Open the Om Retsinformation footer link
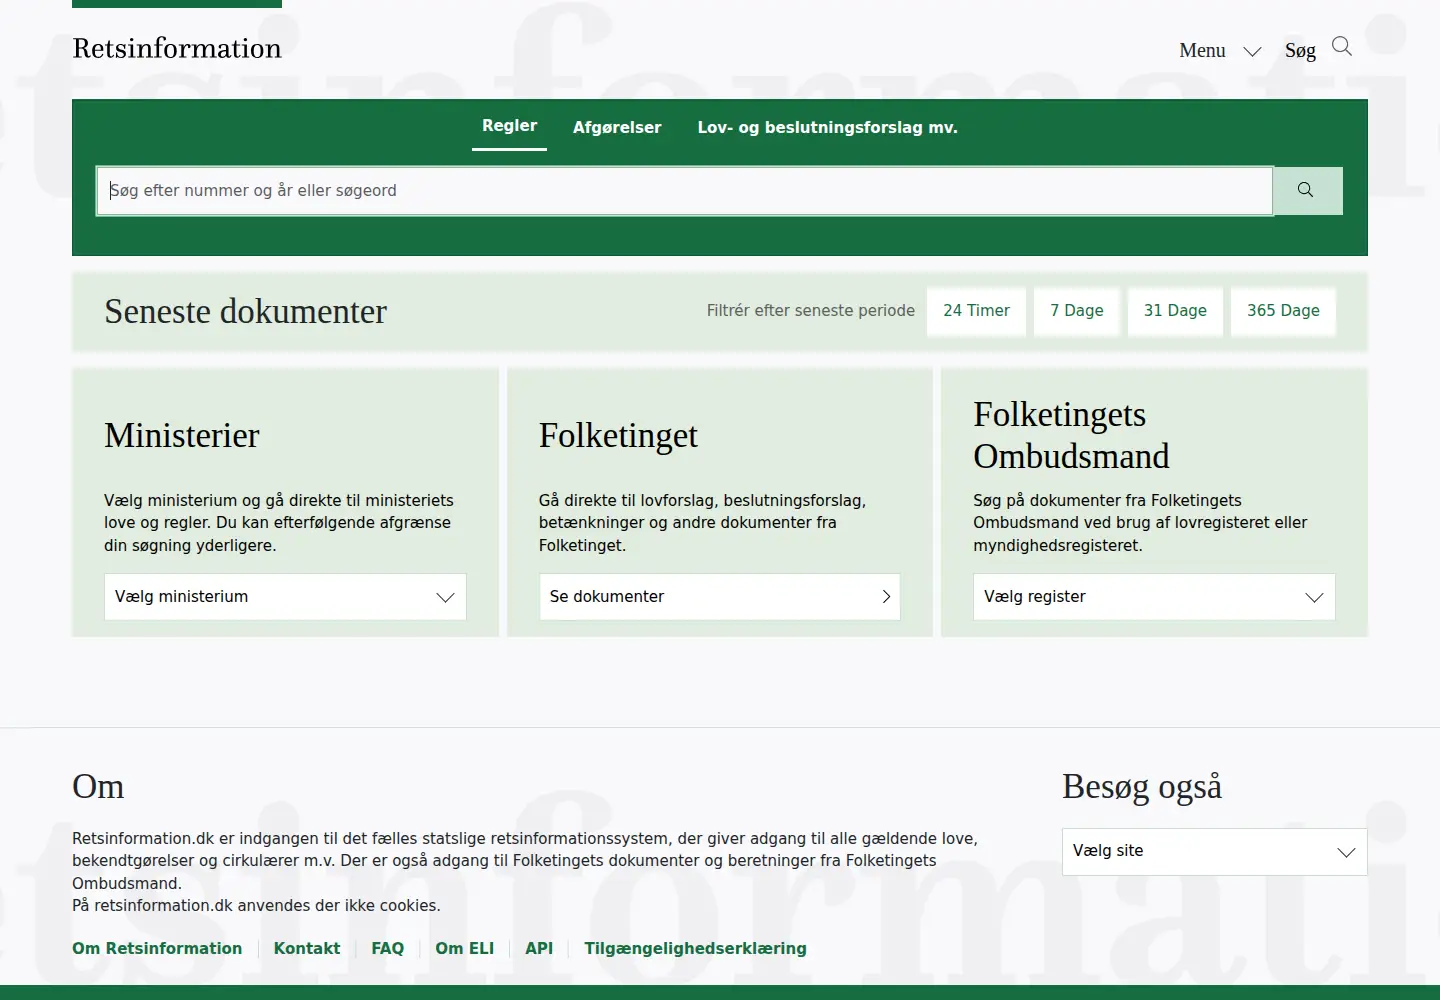 point(157,948)
